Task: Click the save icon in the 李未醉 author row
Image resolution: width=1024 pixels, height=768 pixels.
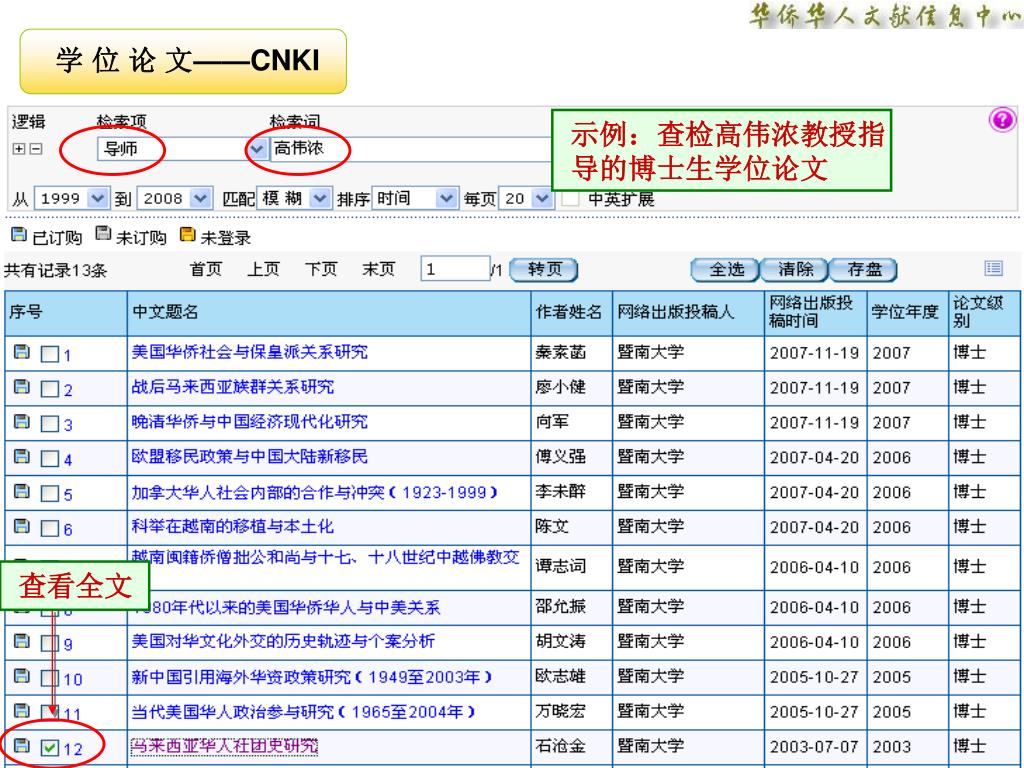Action: coord(22,491)
